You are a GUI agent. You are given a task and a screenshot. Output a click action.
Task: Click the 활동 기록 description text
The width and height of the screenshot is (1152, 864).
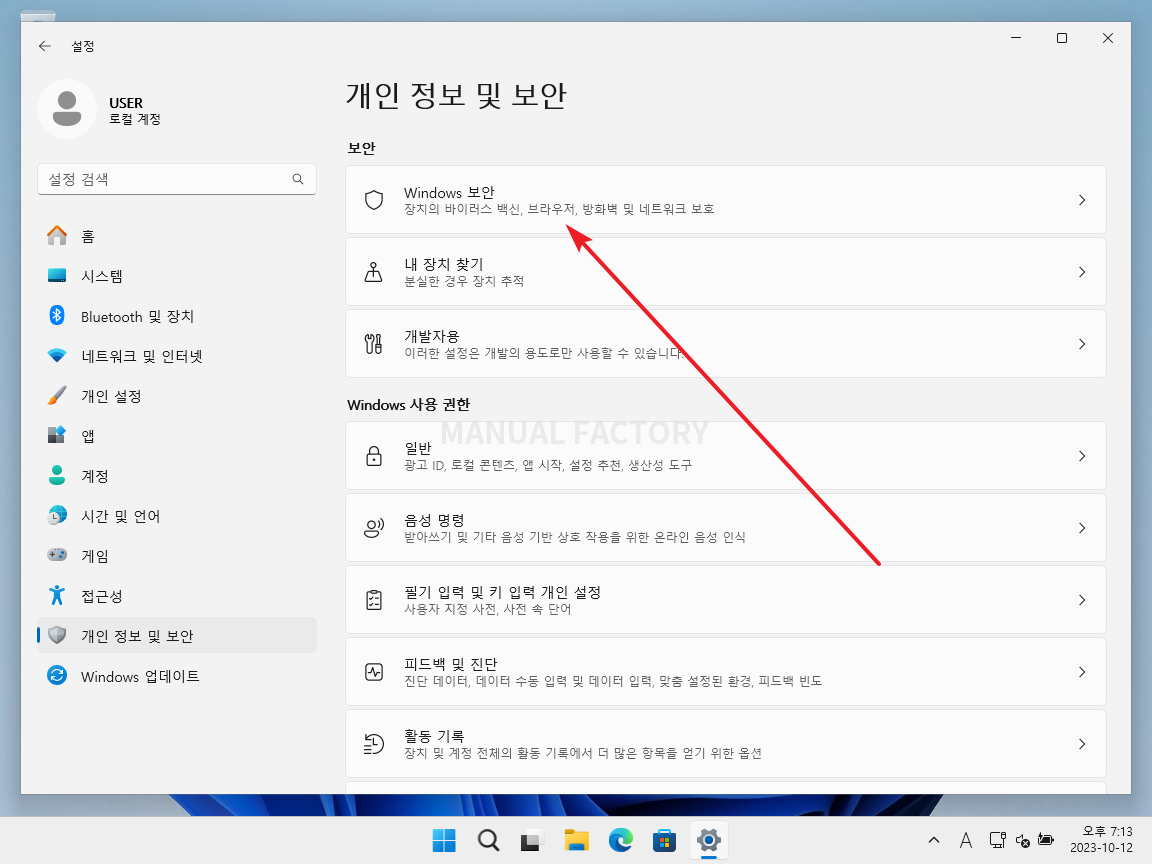click(583, 753)
